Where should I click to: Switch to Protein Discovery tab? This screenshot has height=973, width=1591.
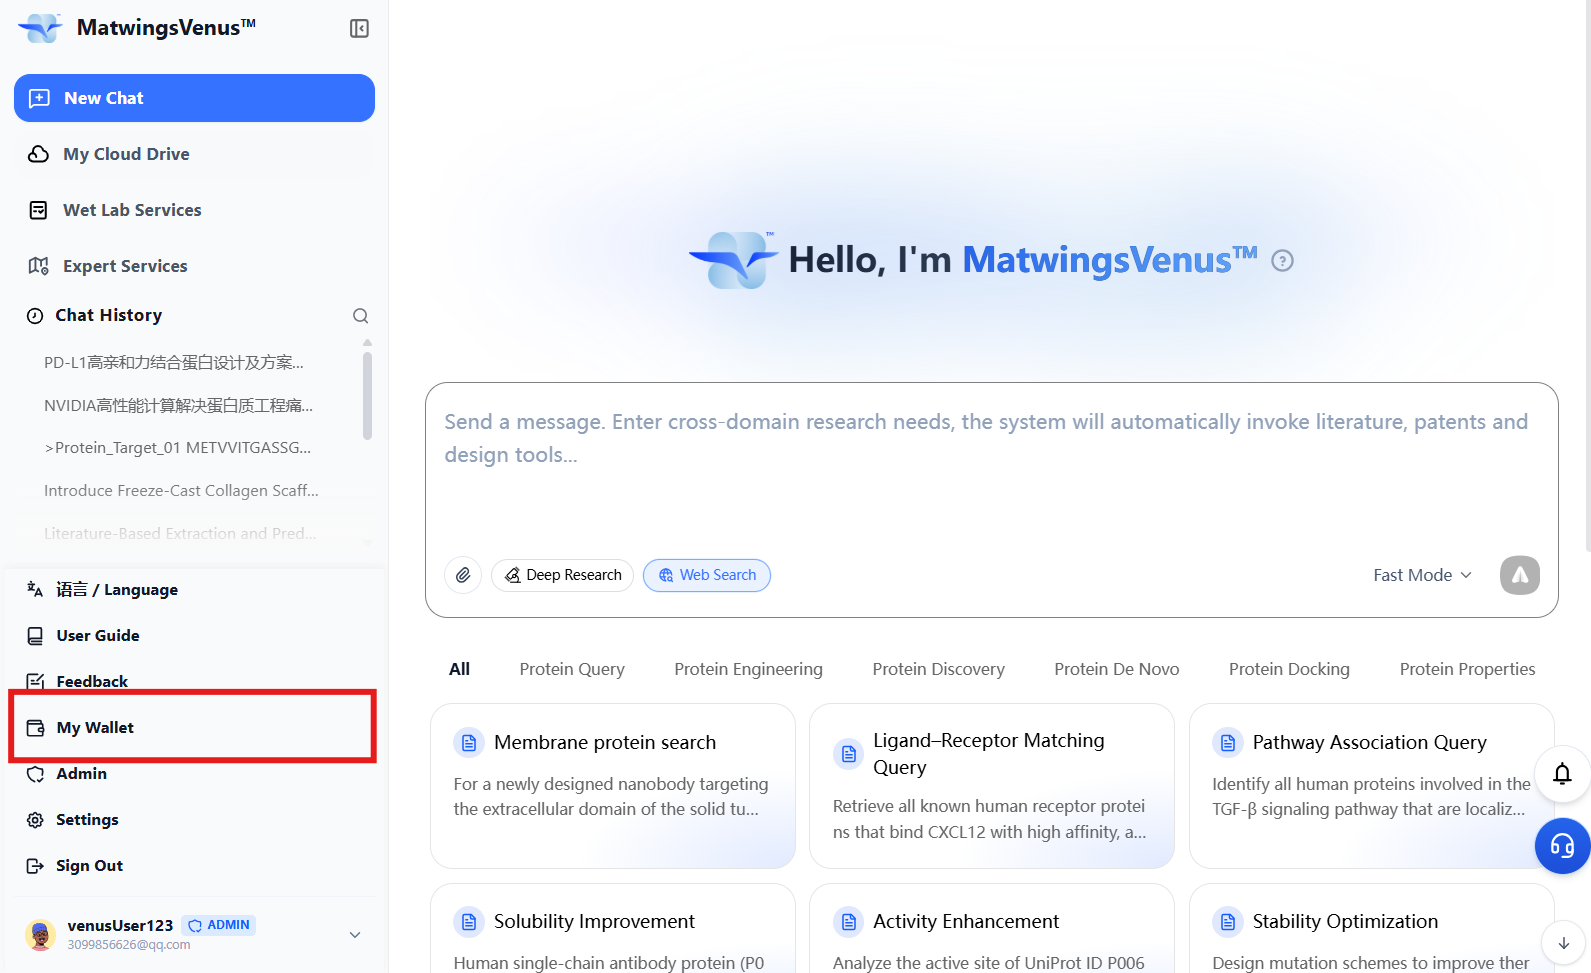click(938, 669)
